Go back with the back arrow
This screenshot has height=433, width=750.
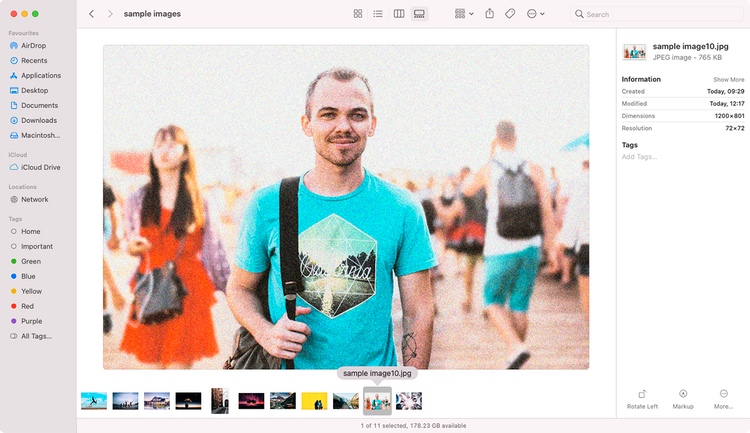(91, 14)
